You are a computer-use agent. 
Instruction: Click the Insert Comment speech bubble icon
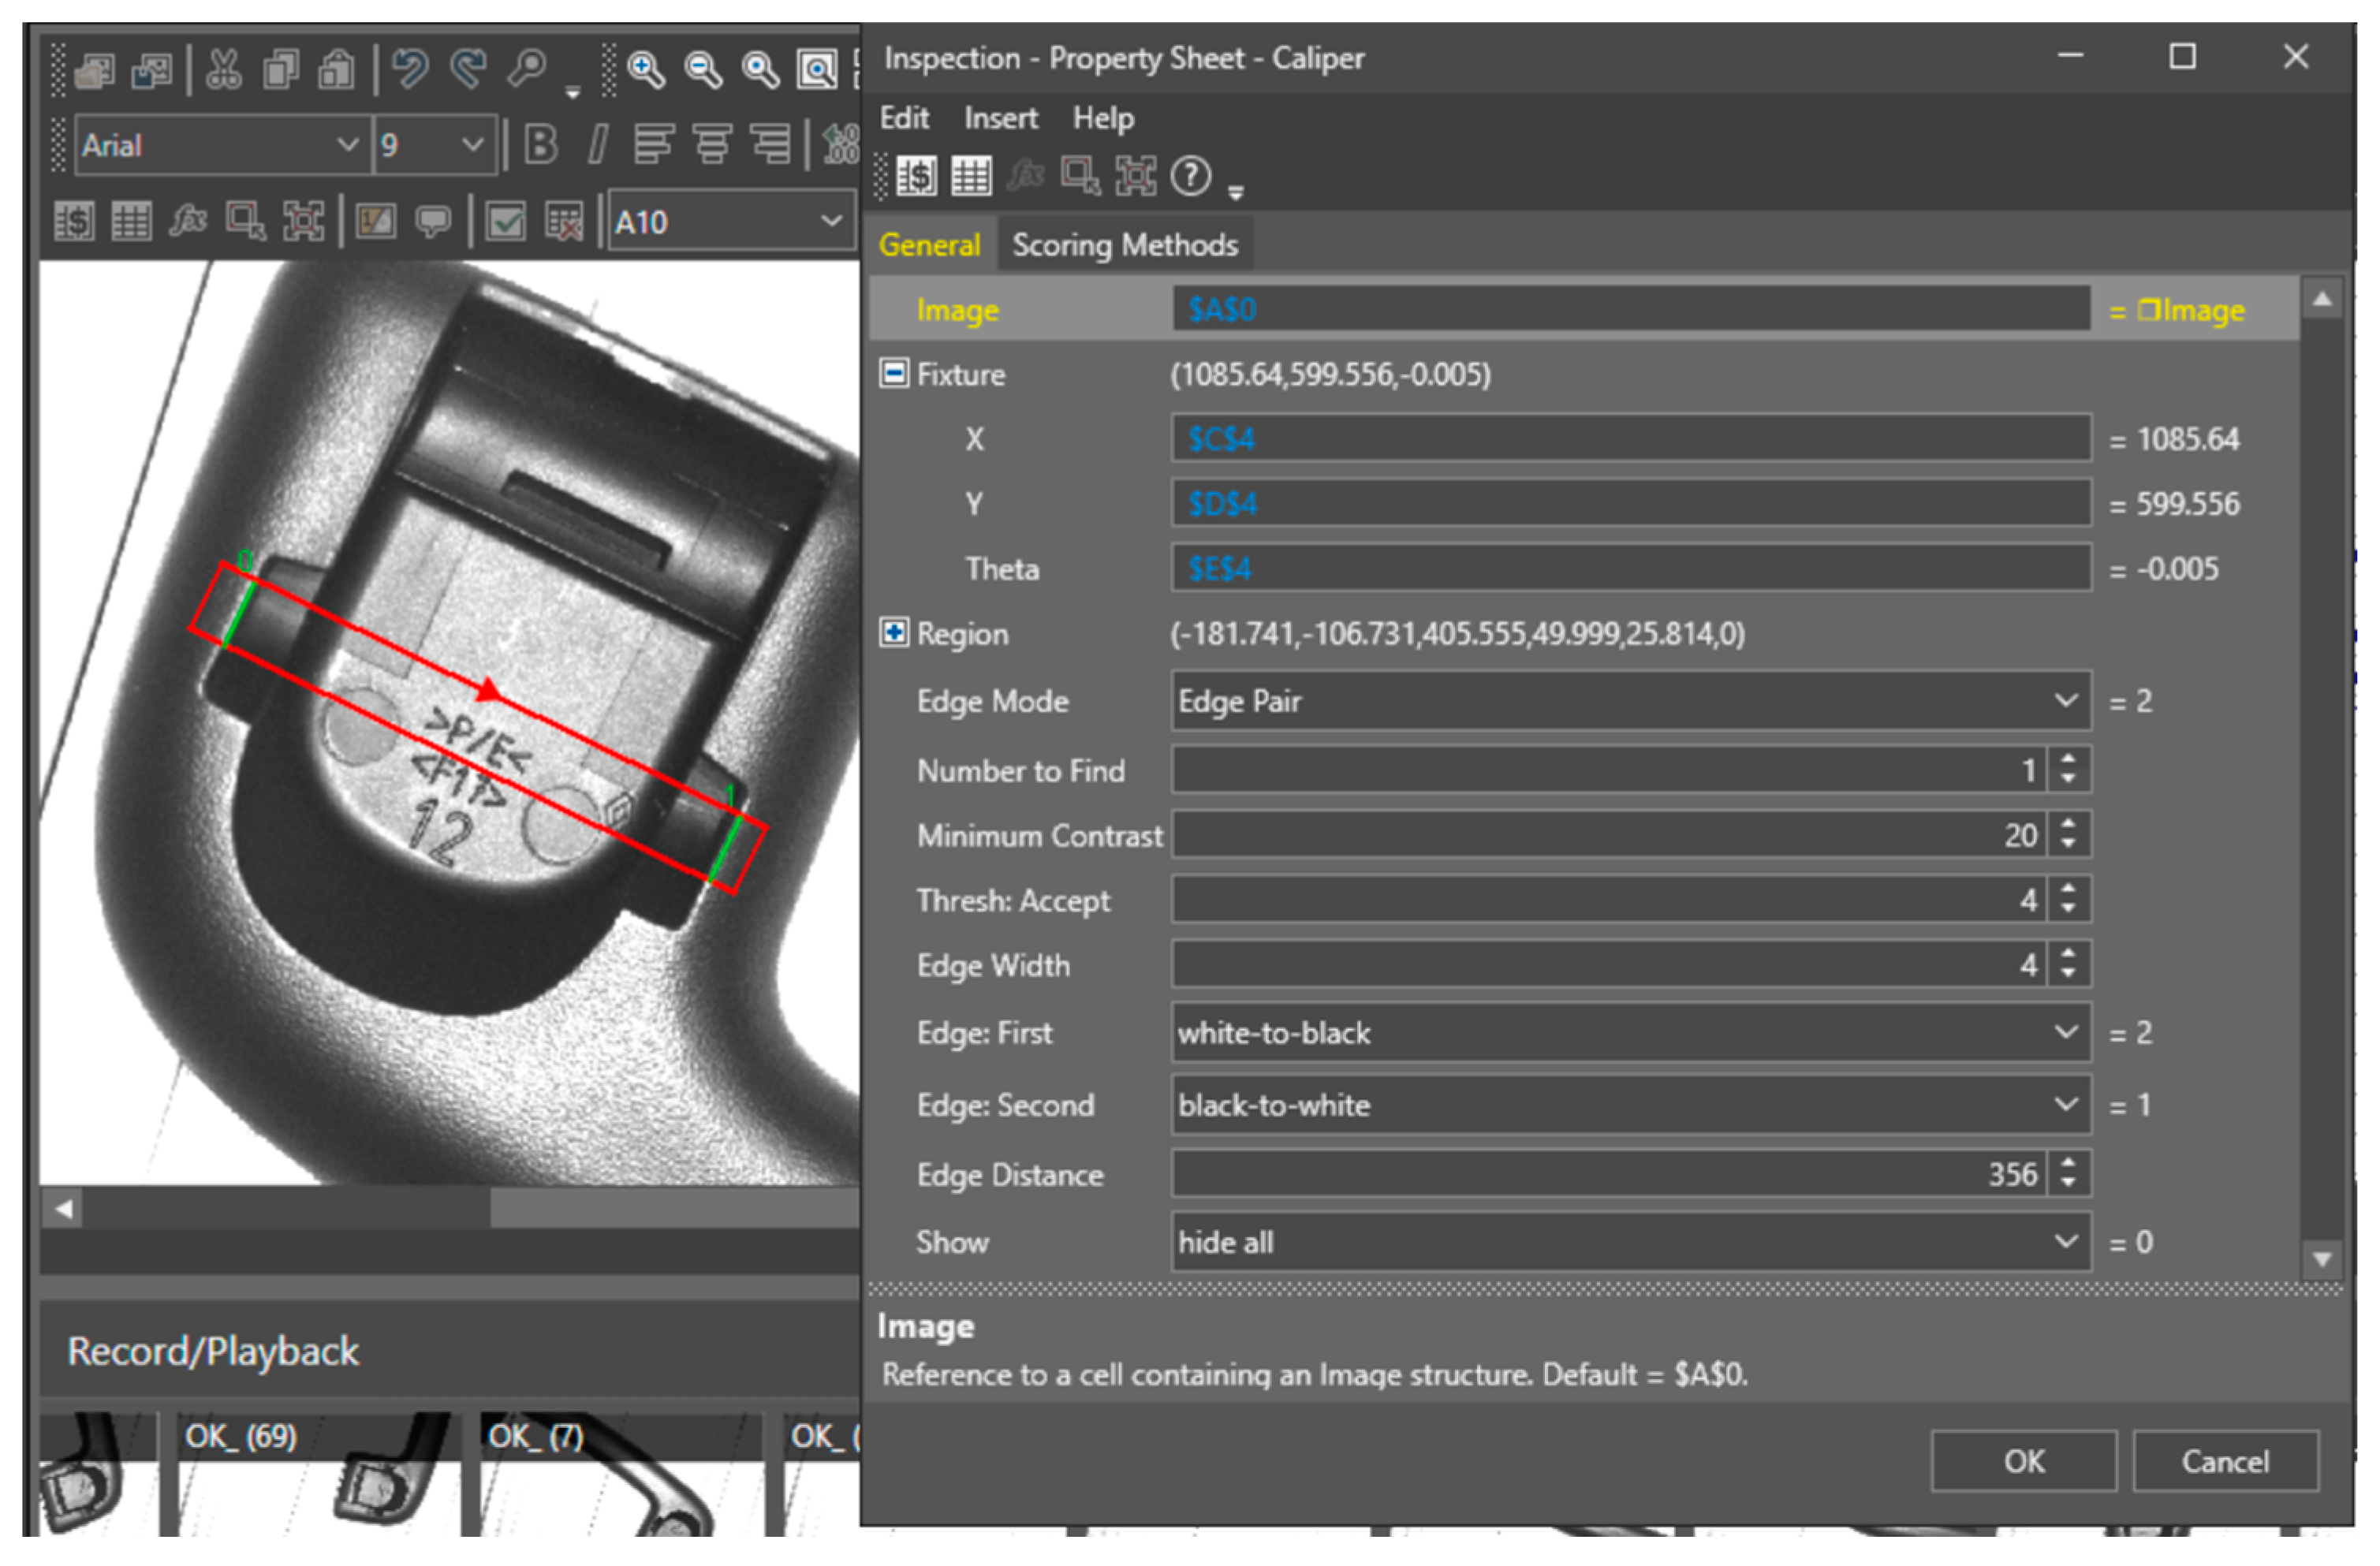click(433, 221)
